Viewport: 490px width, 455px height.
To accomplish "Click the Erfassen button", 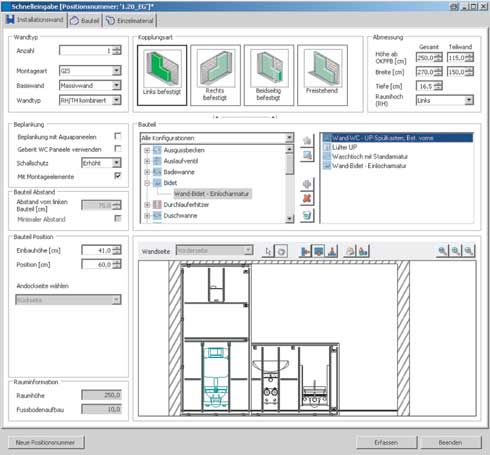I will click(386, 442).
